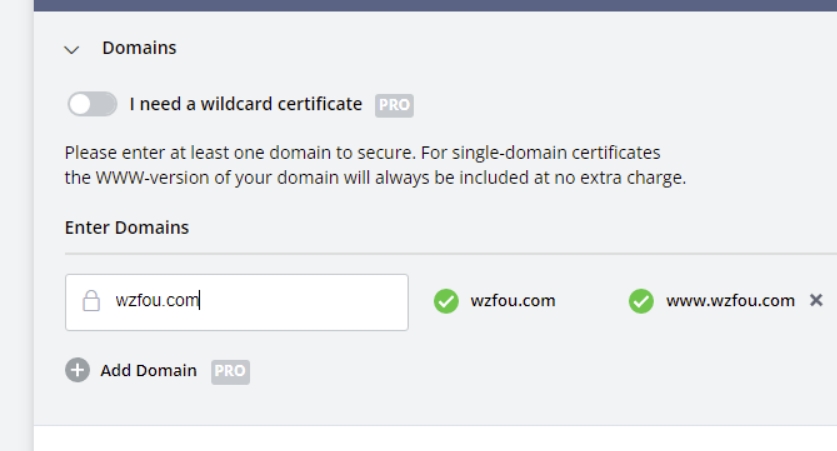This screenshot has height=451, width=837.
Task: Click the Domains section heading
Action: click(139, 48)
